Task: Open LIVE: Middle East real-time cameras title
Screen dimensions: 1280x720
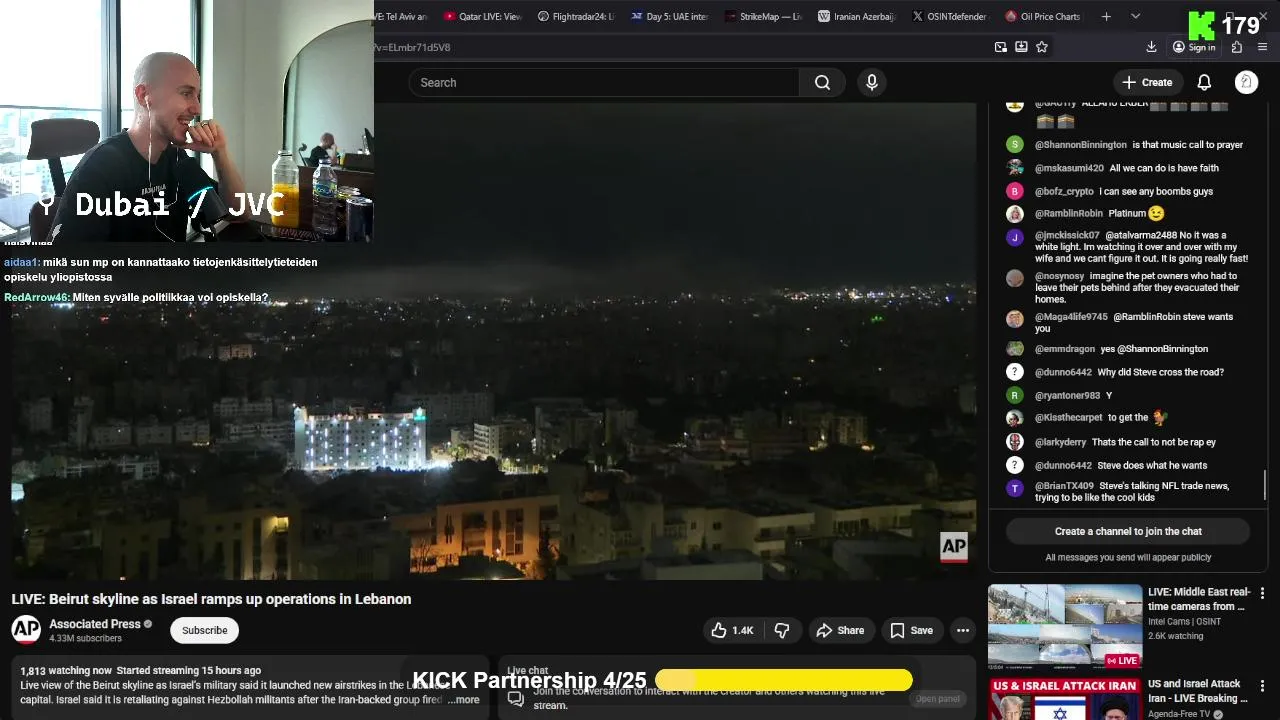Action: click(x=1199, y=599)
